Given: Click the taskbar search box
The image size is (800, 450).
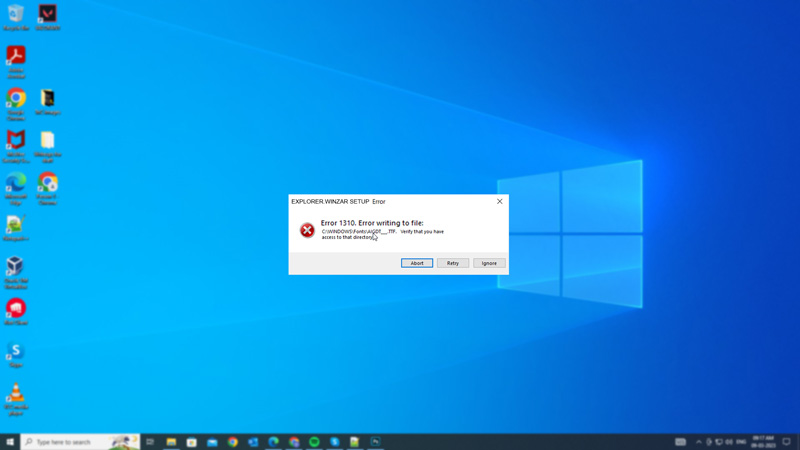Looking at the screenshot, I should coord(80,442).
